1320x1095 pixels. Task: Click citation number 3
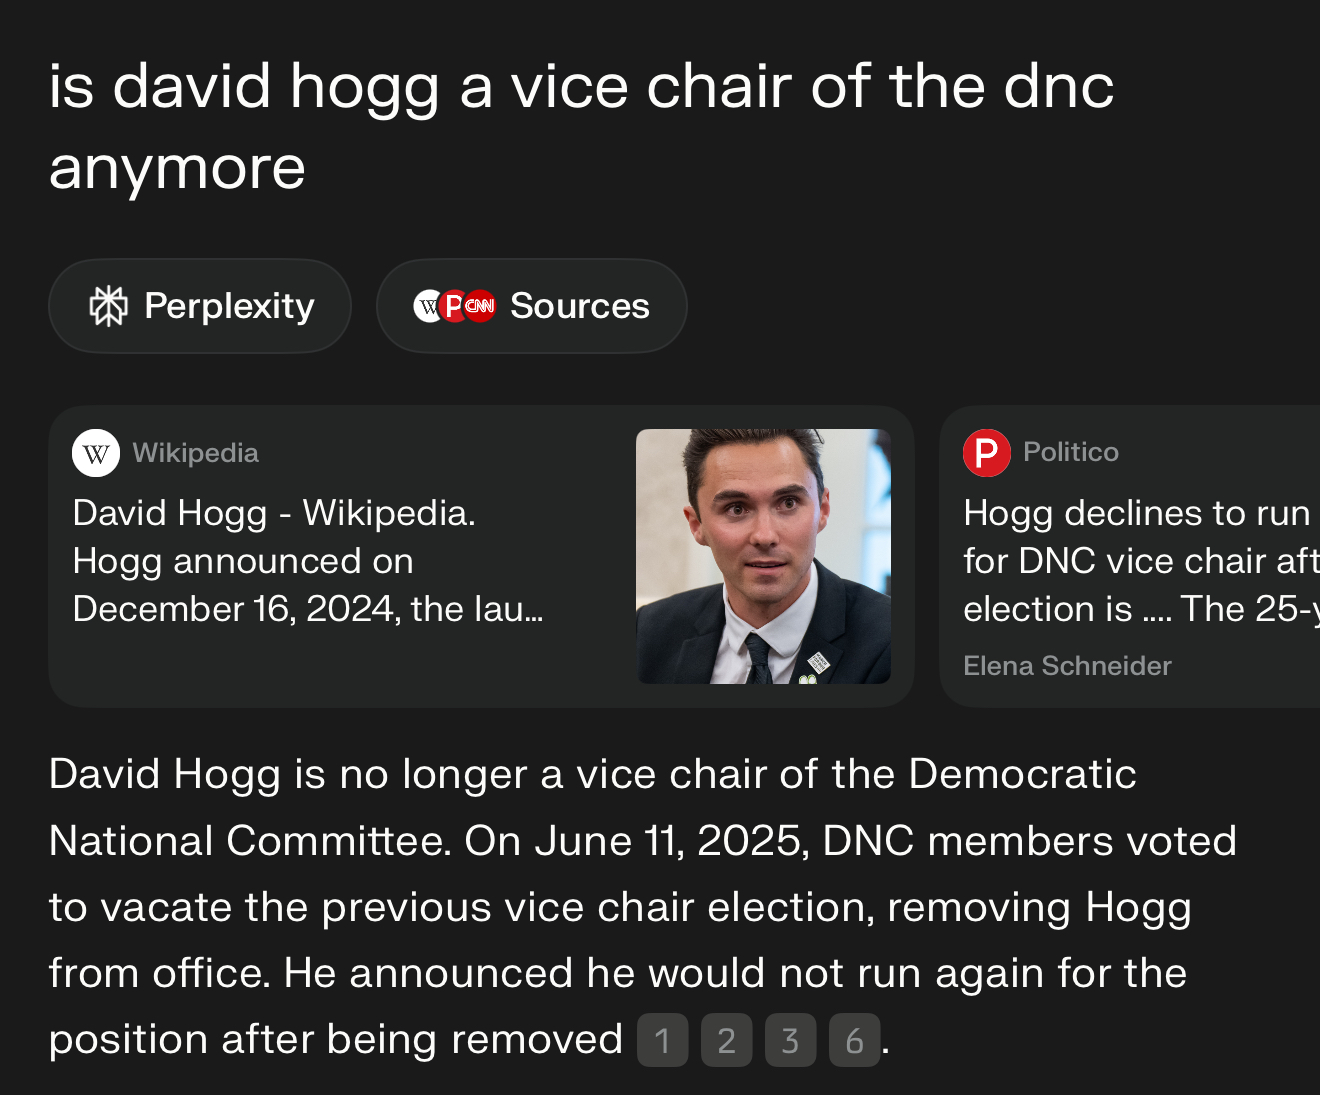(x=790, y=1041)
